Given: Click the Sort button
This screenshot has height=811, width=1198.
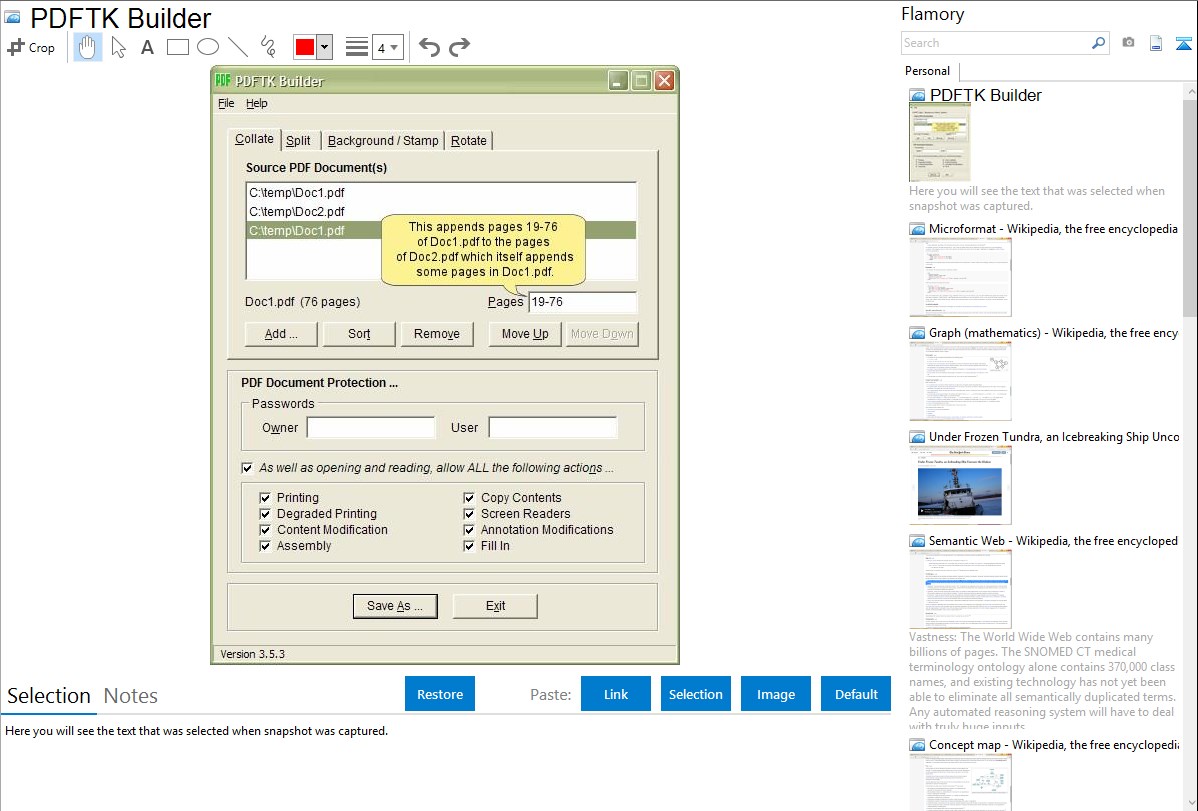Looking at the screenshot, I should click(x=359, y=334).
